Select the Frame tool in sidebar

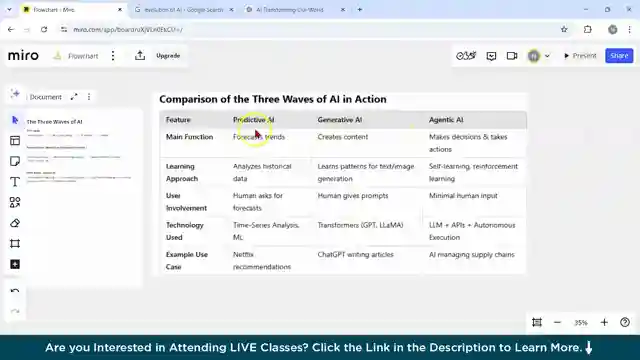pyautogui.click(x=15, y=244)
